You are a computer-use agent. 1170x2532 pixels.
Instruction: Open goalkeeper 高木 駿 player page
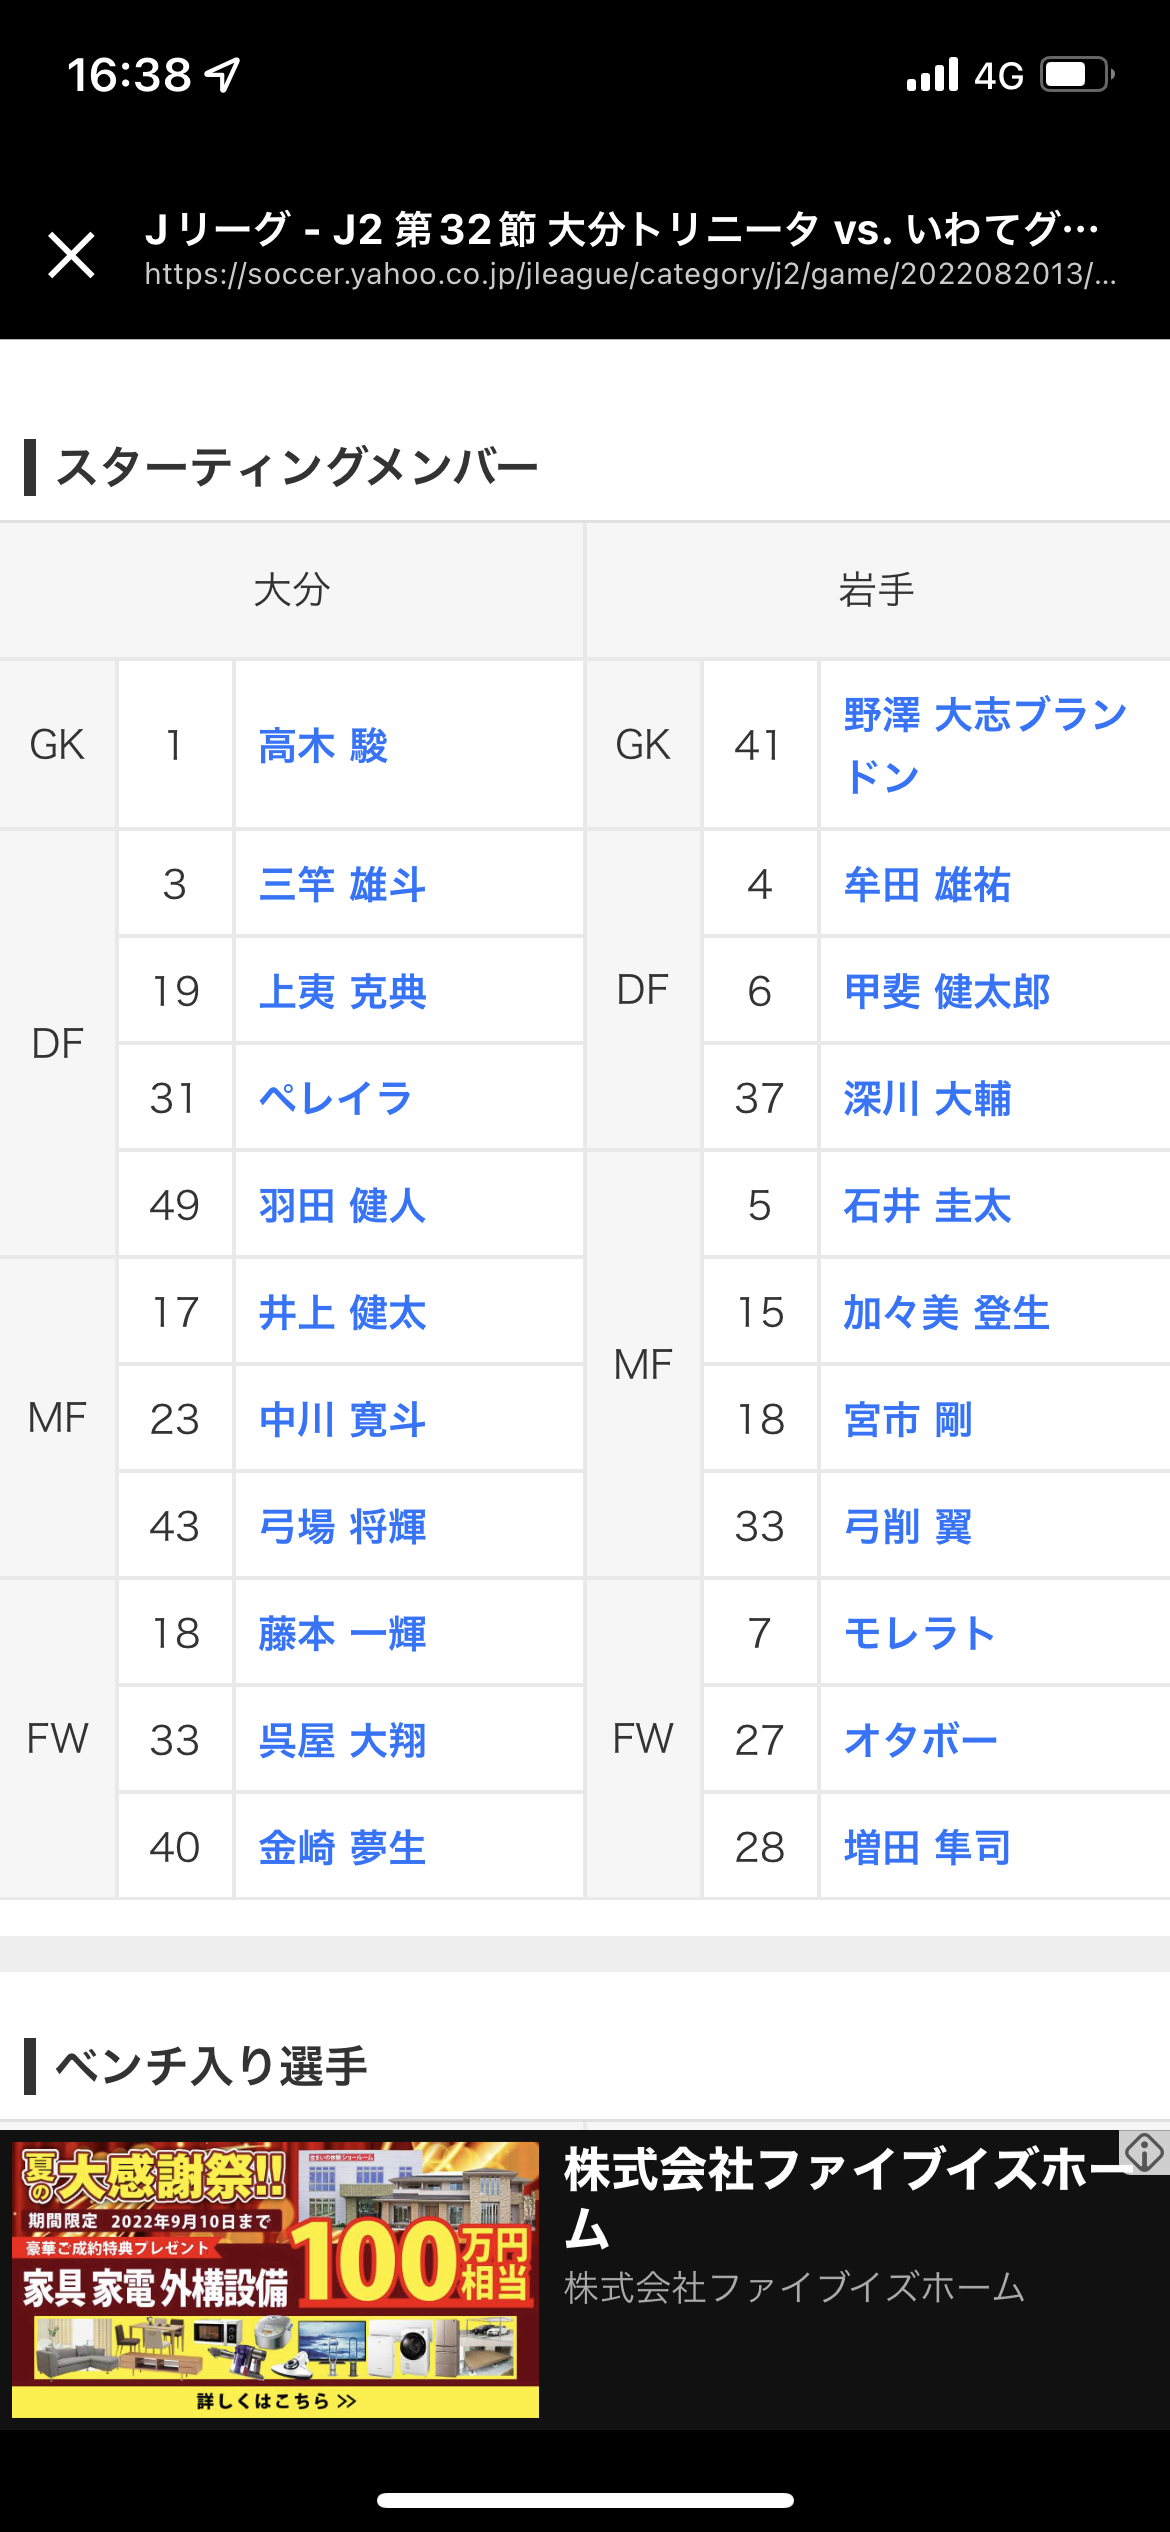pos(323,746)
